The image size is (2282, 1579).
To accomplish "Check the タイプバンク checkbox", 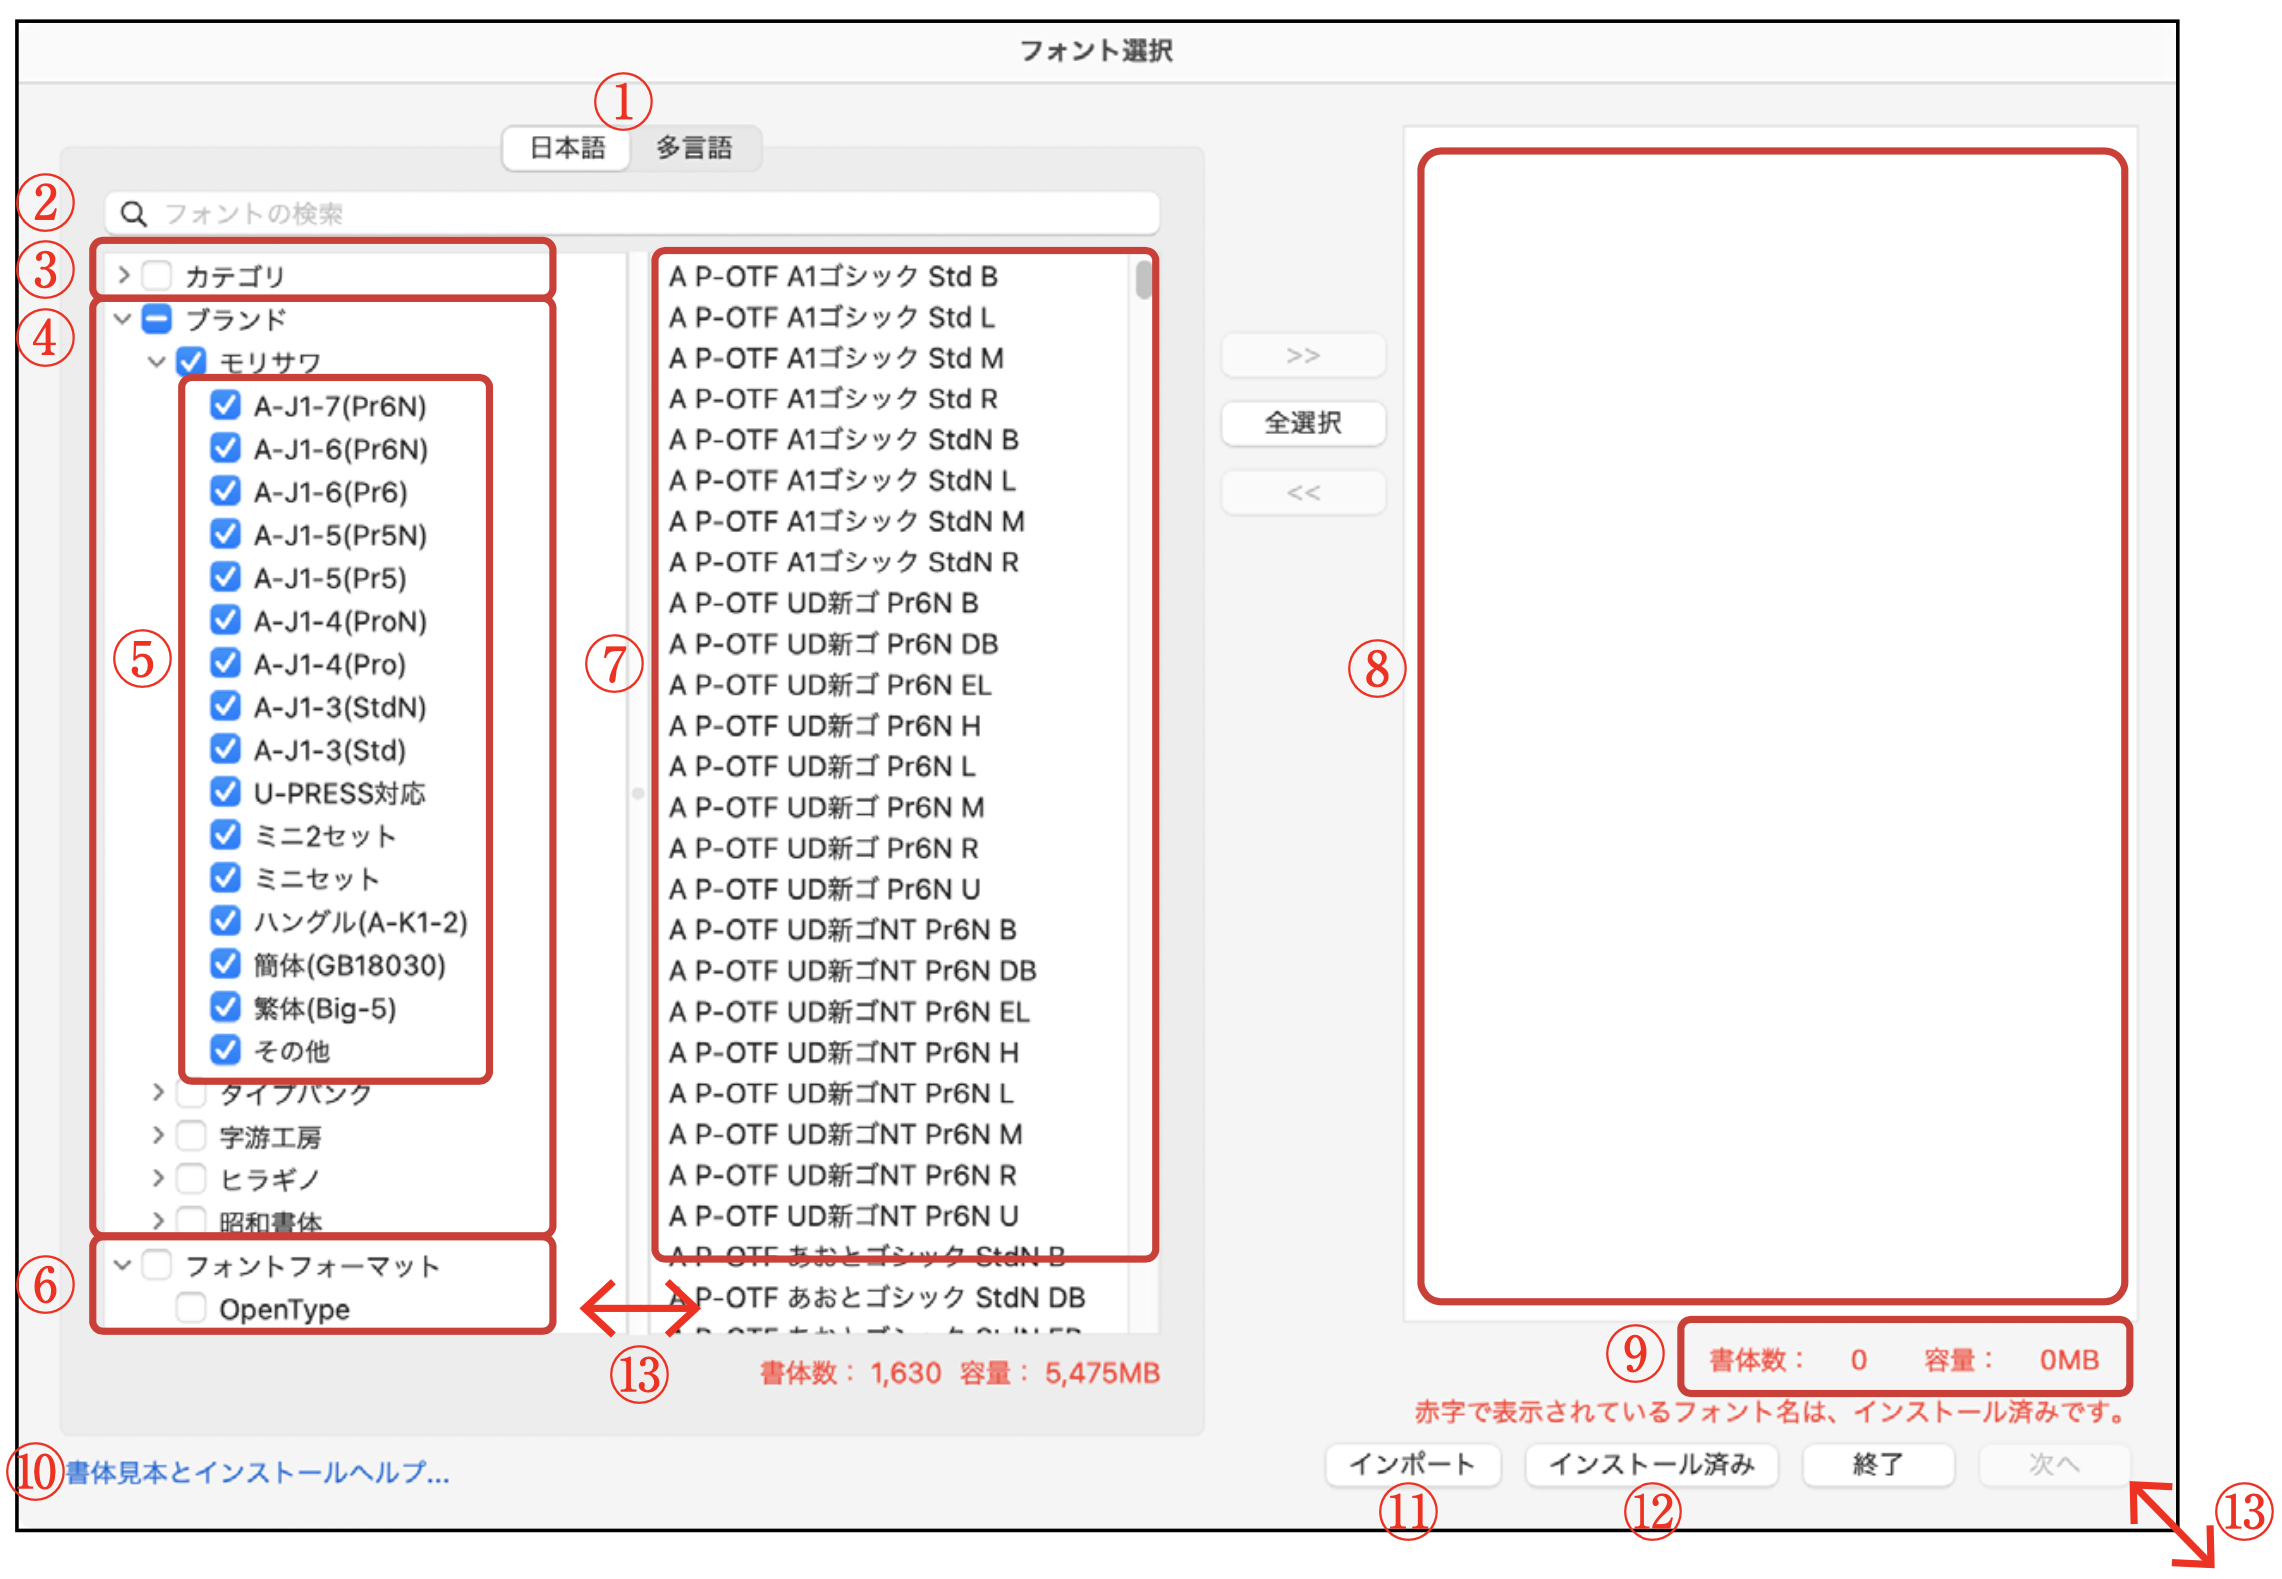I will tap(191, 1093).
